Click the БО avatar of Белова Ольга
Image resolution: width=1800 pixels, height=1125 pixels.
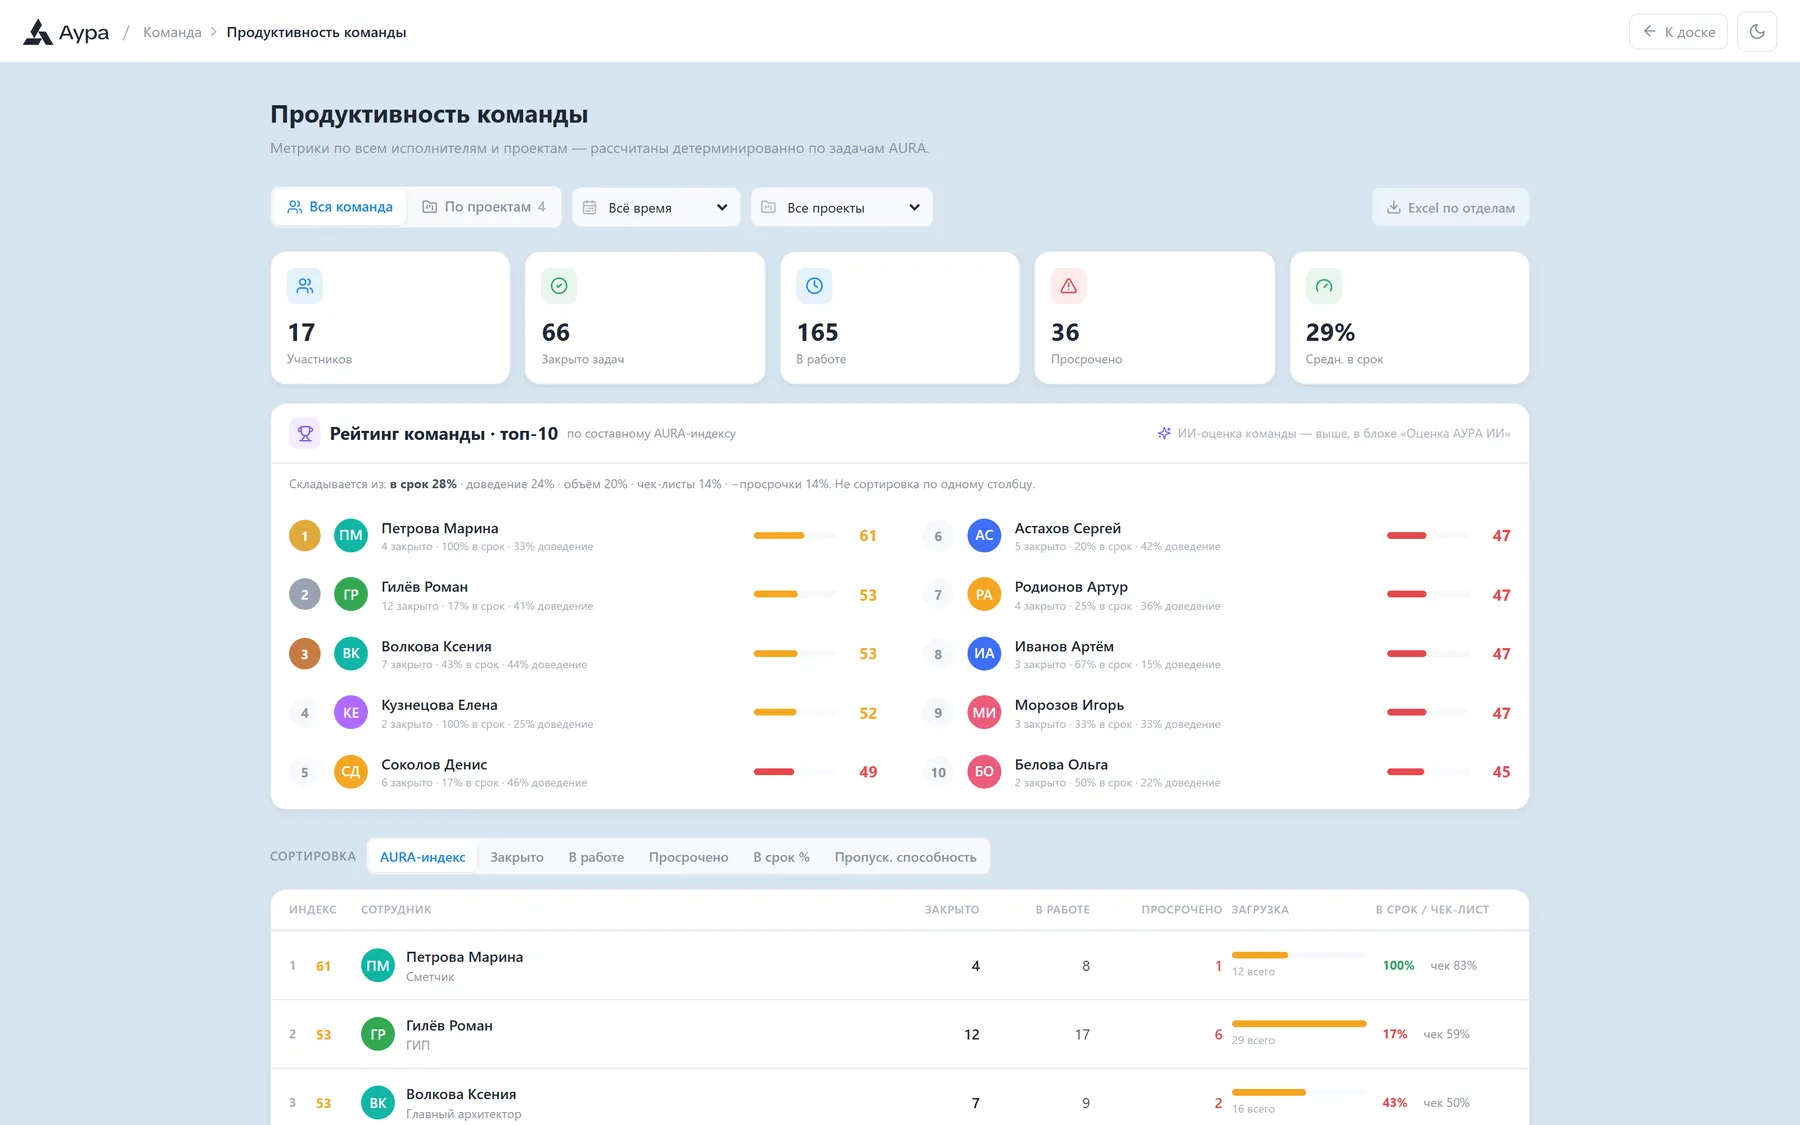pos(984,772)
